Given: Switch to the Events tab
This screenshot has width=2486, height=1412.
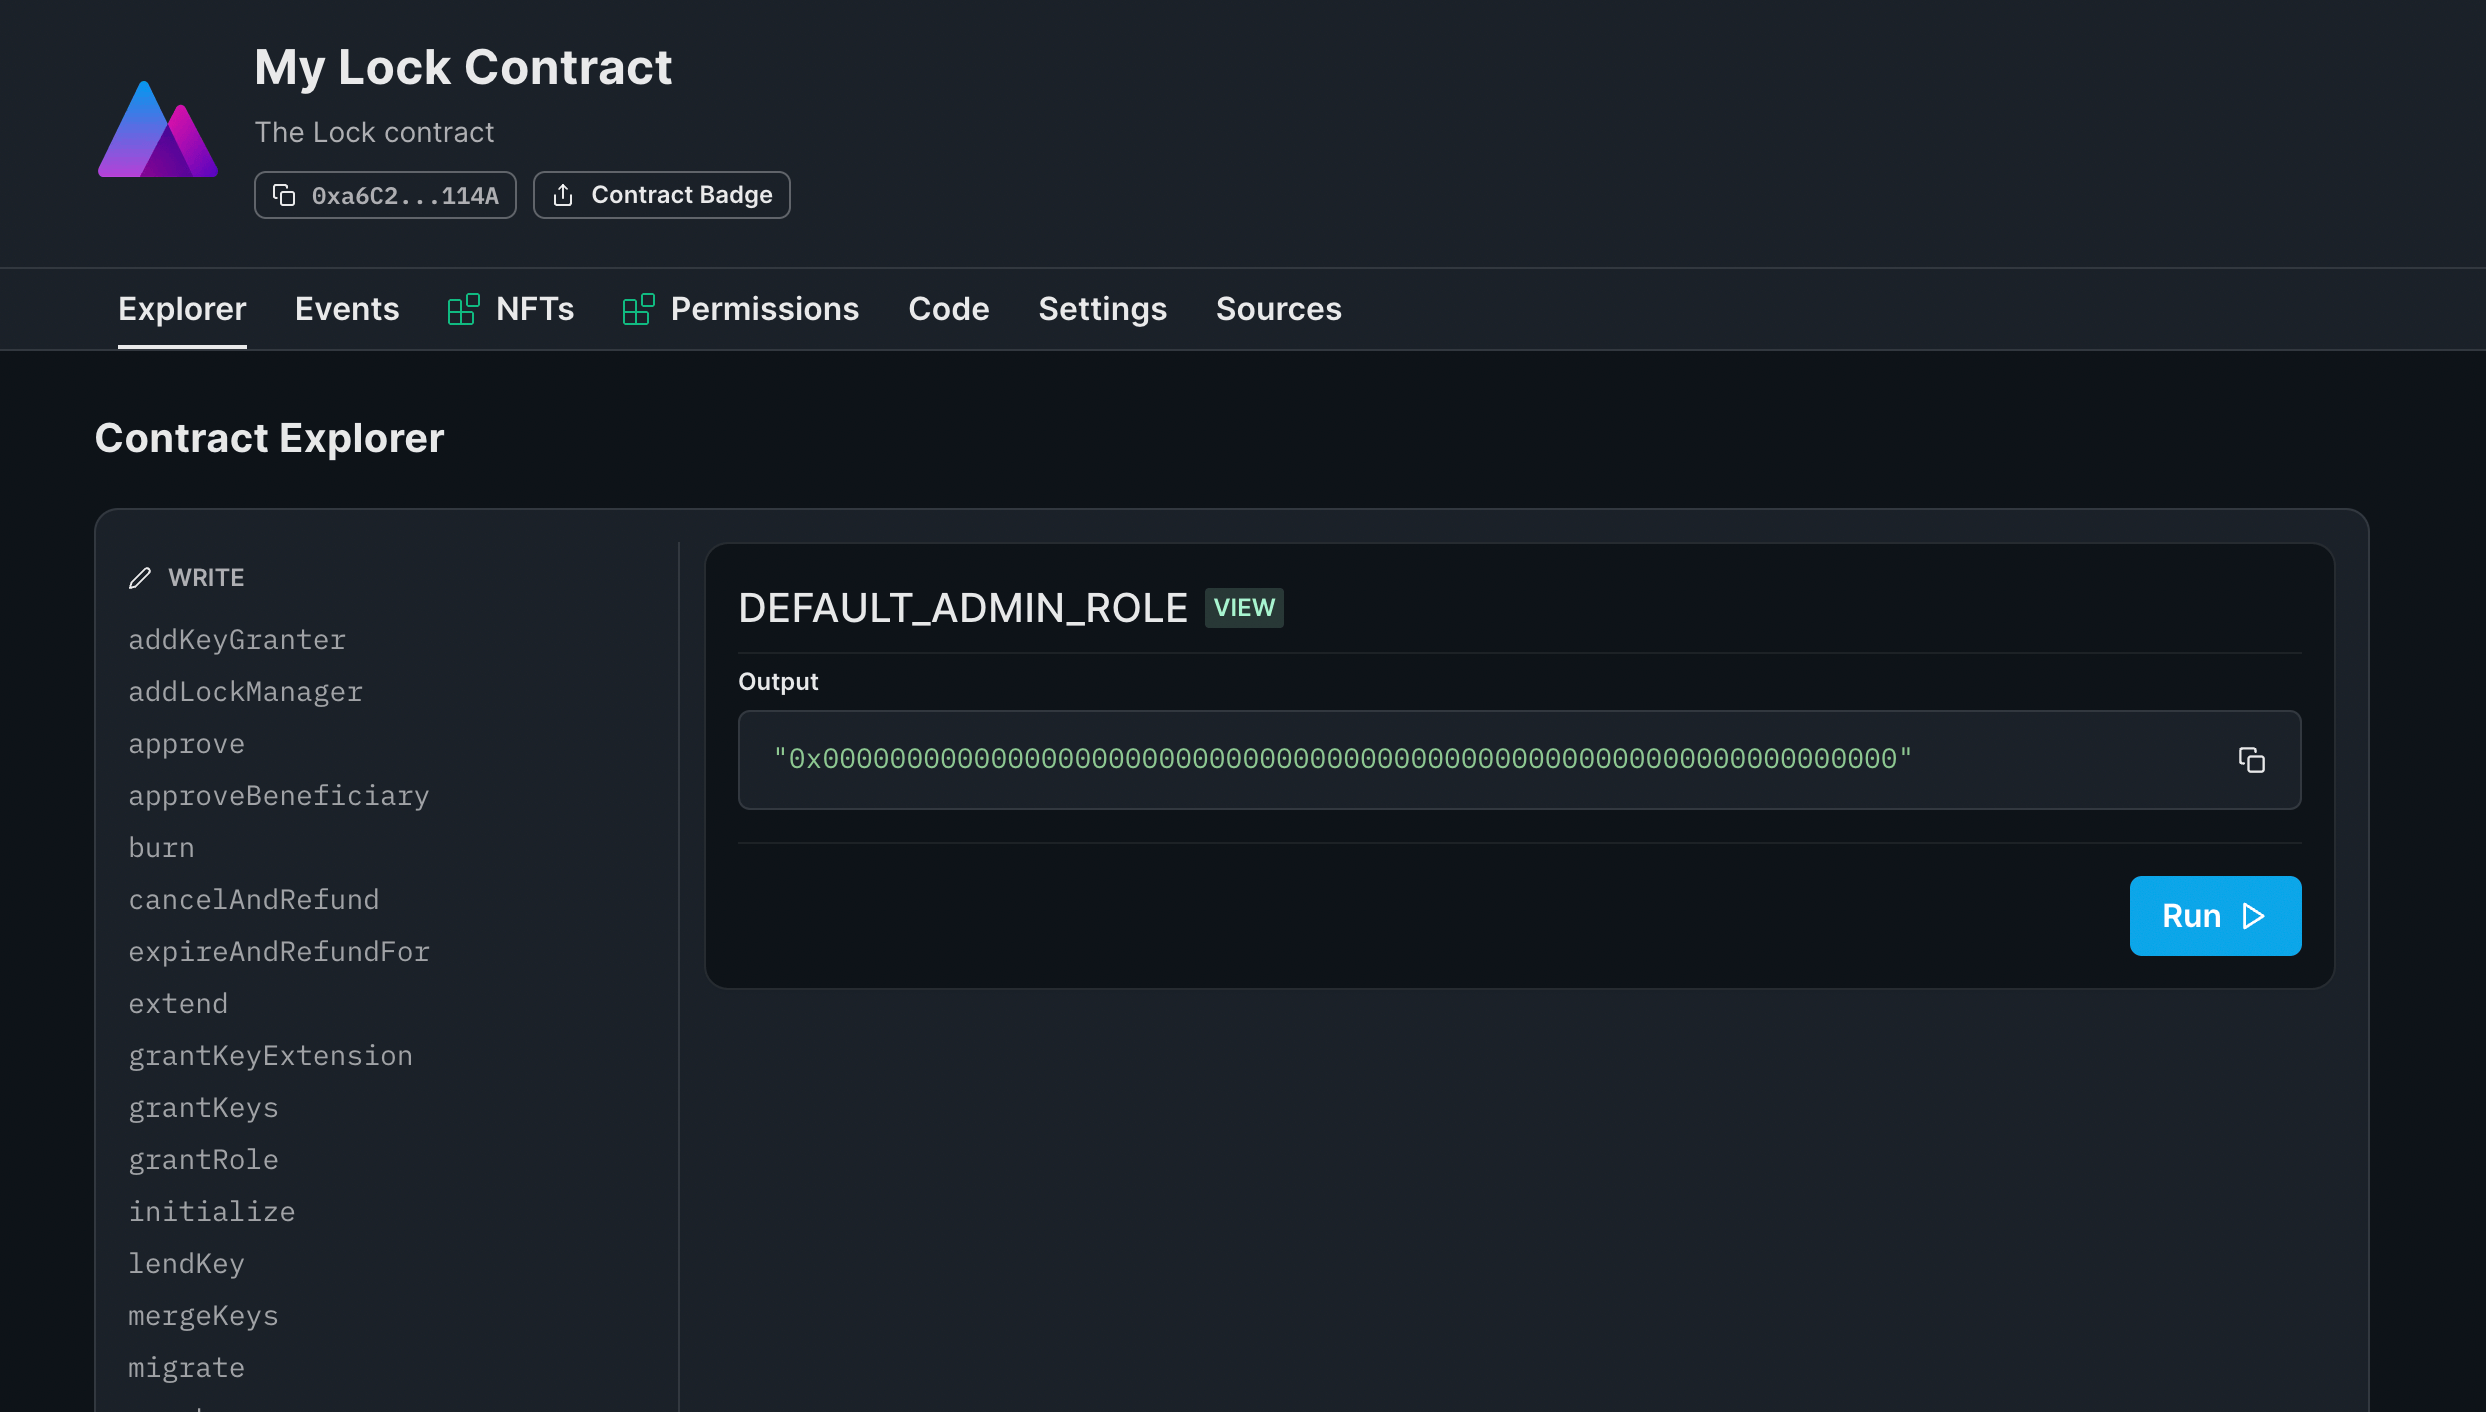Looking at the screenshot, I should pos(347,309).
